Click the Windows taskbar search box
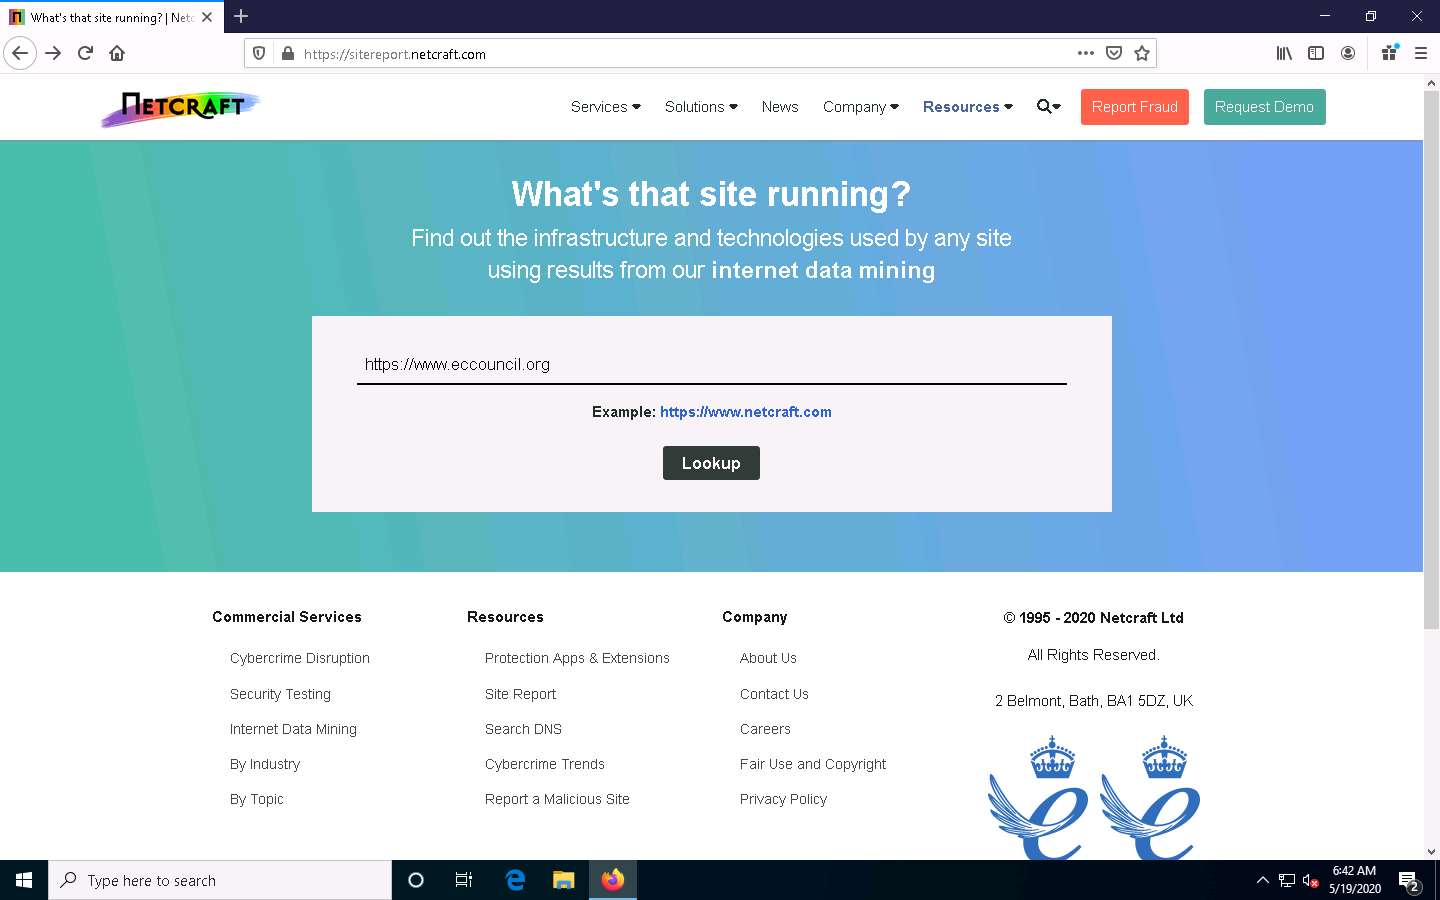The image size is (1440, 900). coord(220,880)
